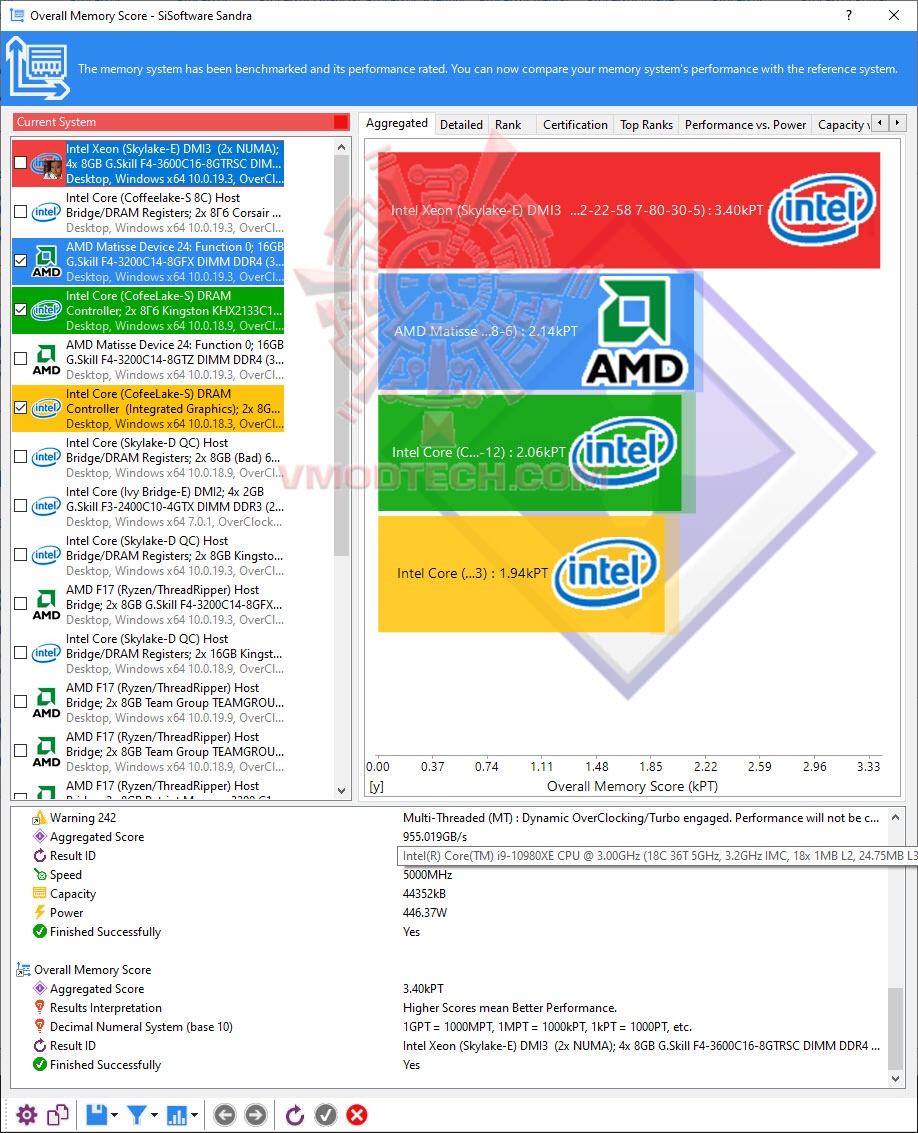
Task: Click the grey checkmark OK icon
Action: [x=326, y=1115]
